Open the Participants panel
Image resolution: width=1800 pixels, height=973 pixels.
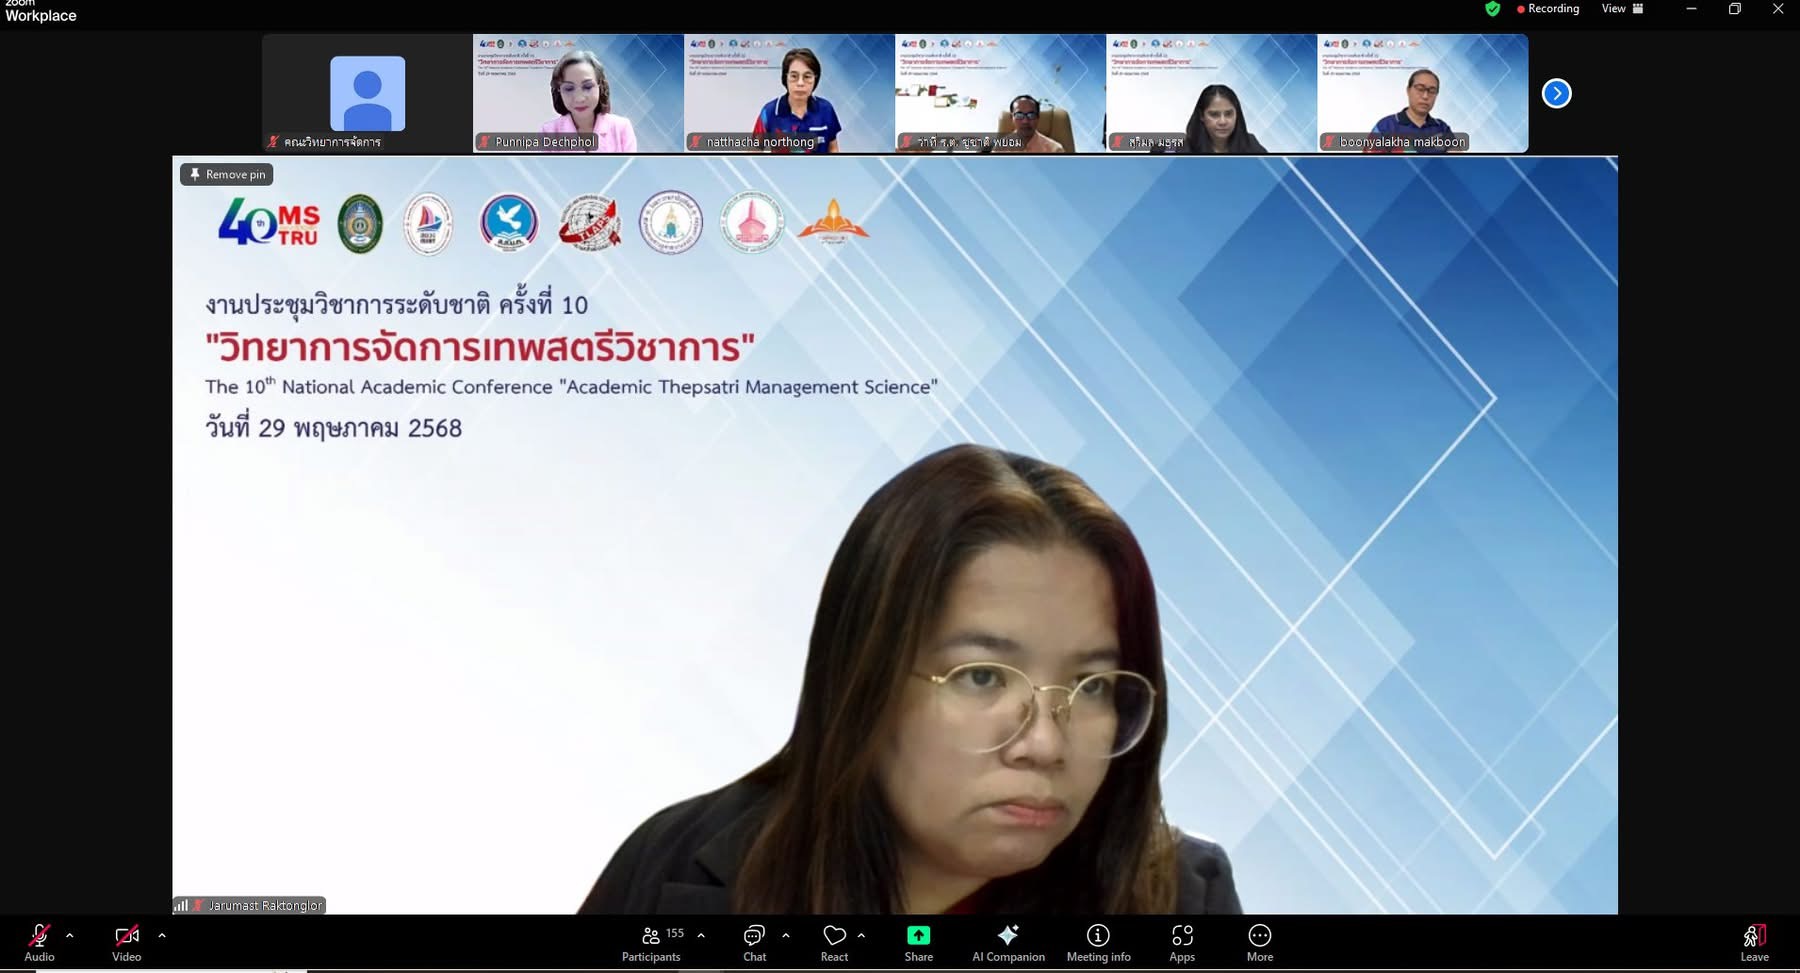pyautogui.click(x=651, y=942)
